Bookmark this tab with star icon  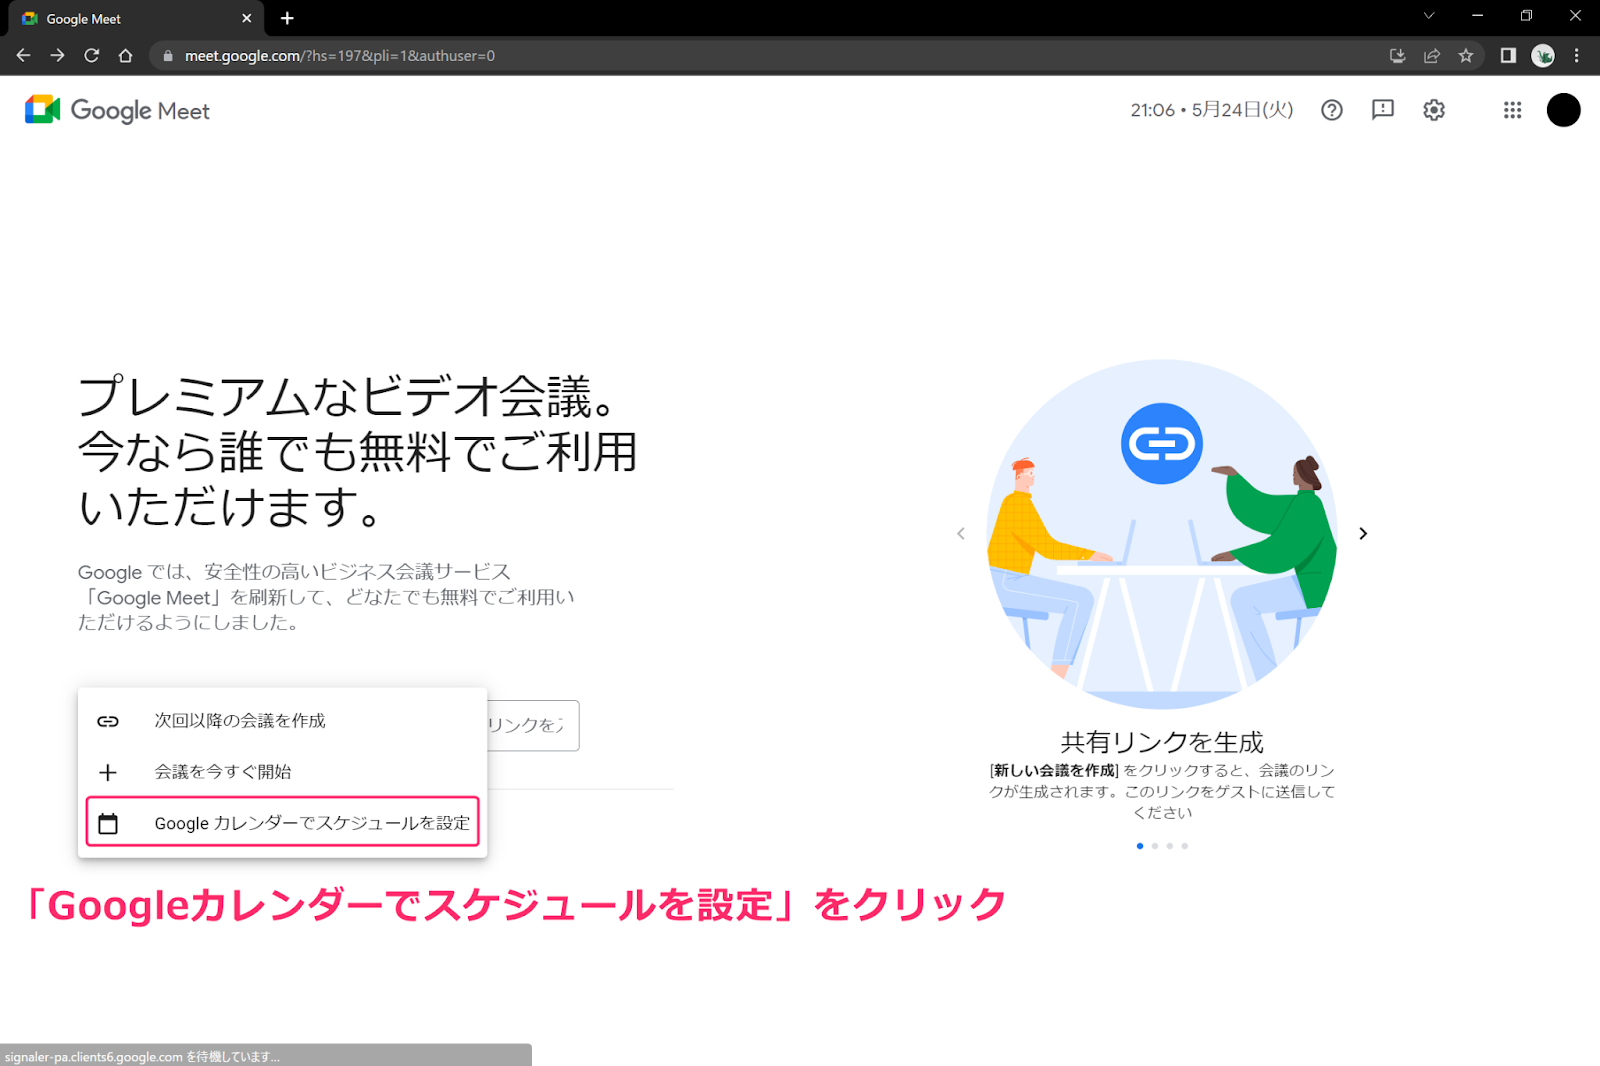[x=1466, y=56]
